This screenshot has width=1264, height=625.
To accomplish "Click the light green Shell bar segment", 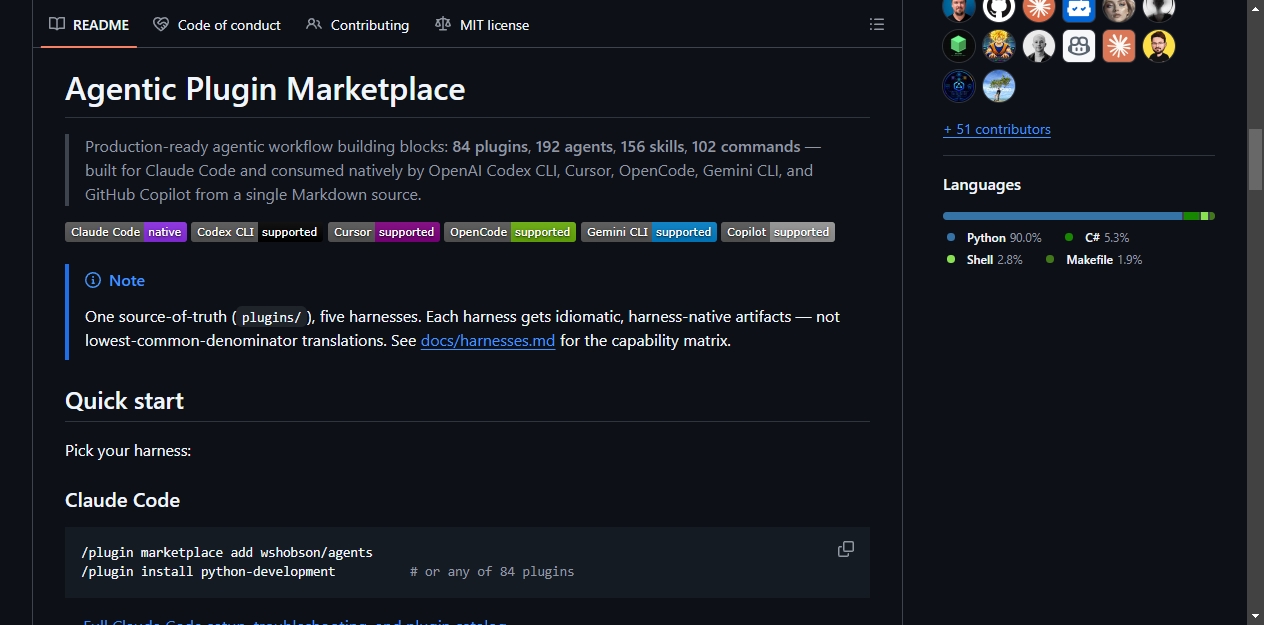I will (x=1204, y=216).
